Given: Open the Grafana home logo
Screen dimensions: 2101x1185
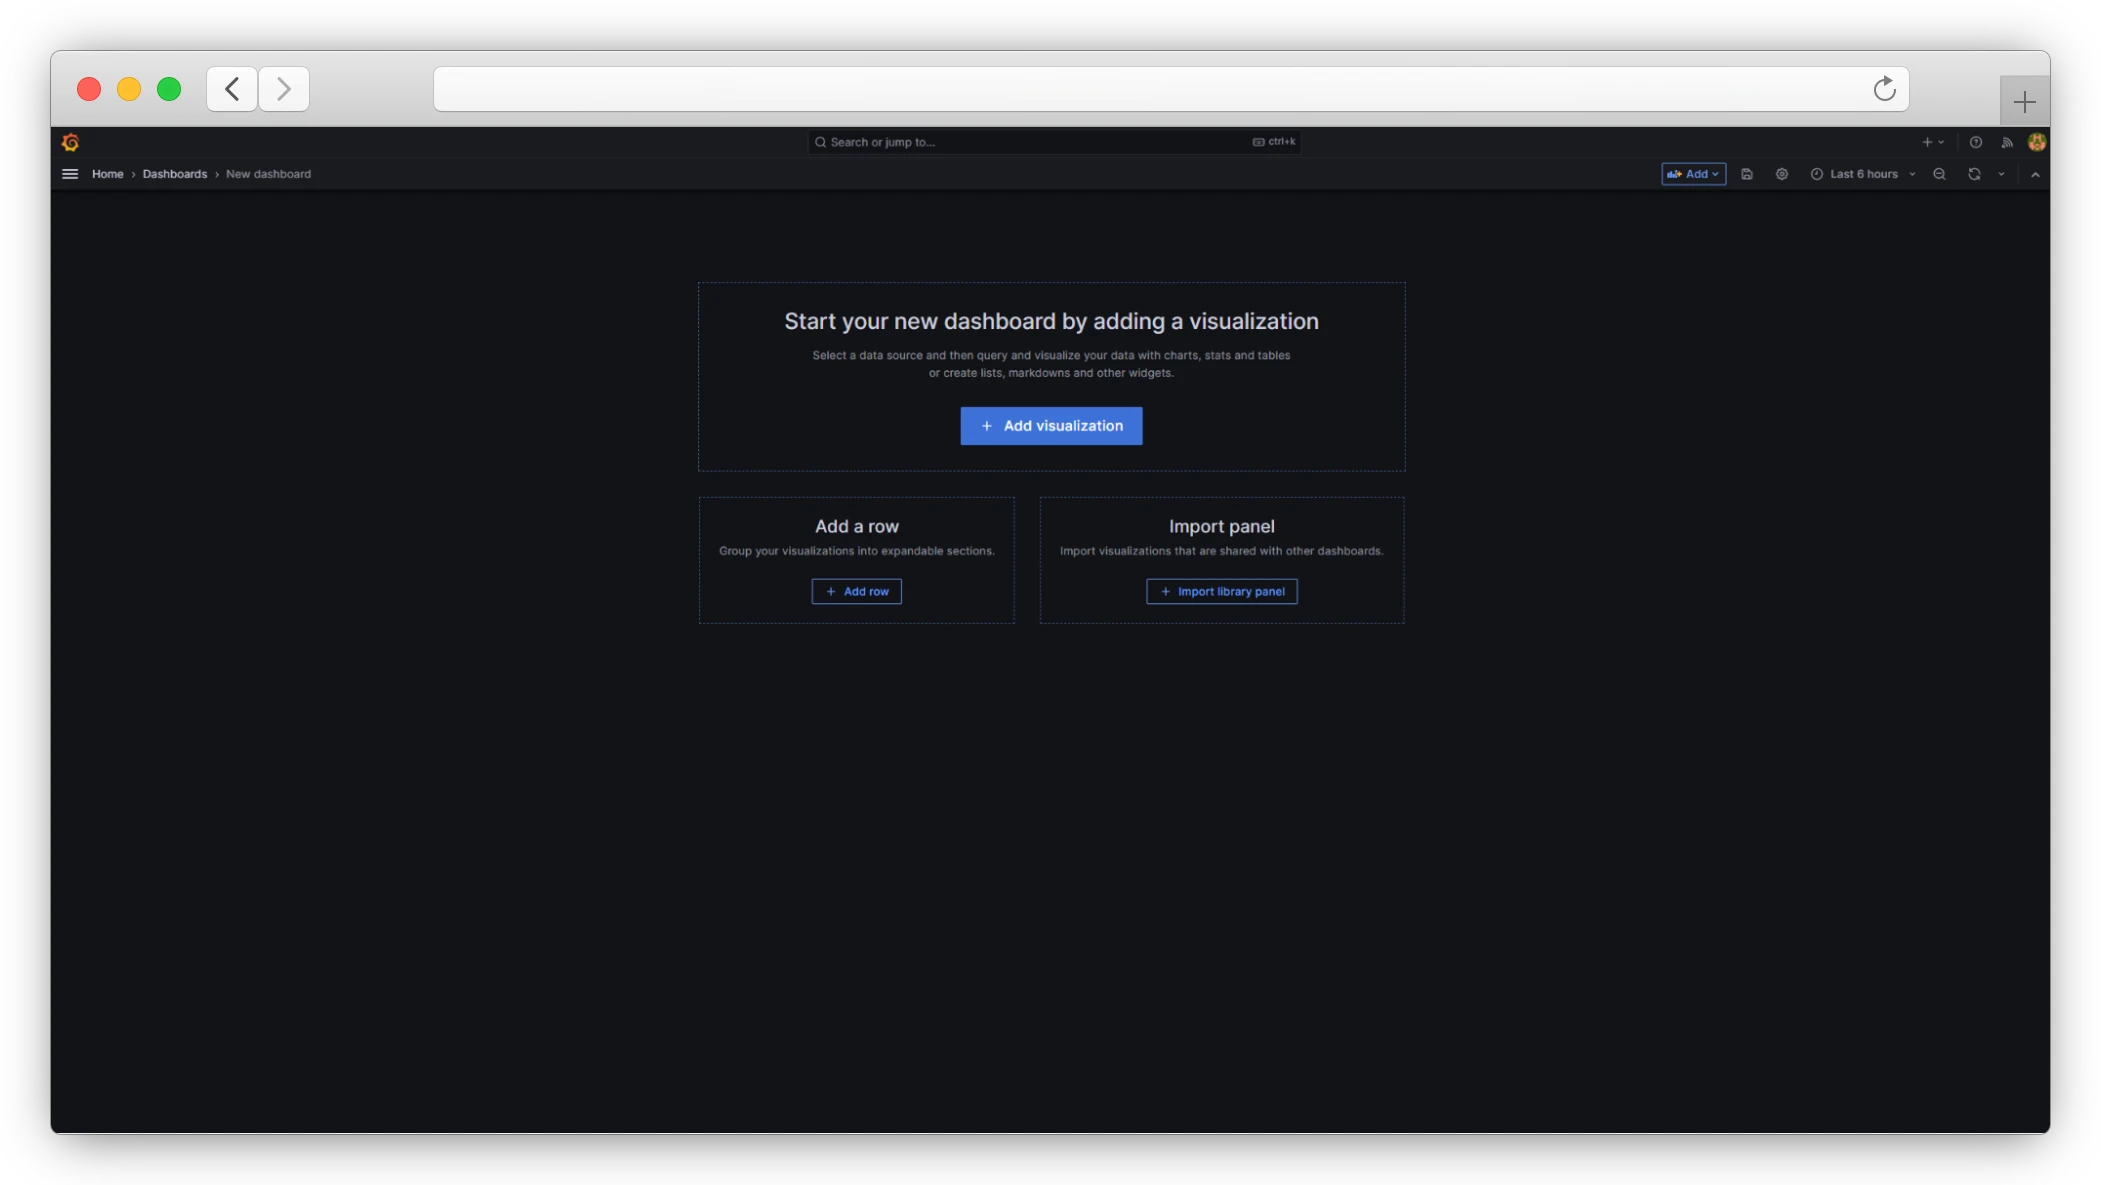Looking at the screenshot, I should tap(70, 142).
